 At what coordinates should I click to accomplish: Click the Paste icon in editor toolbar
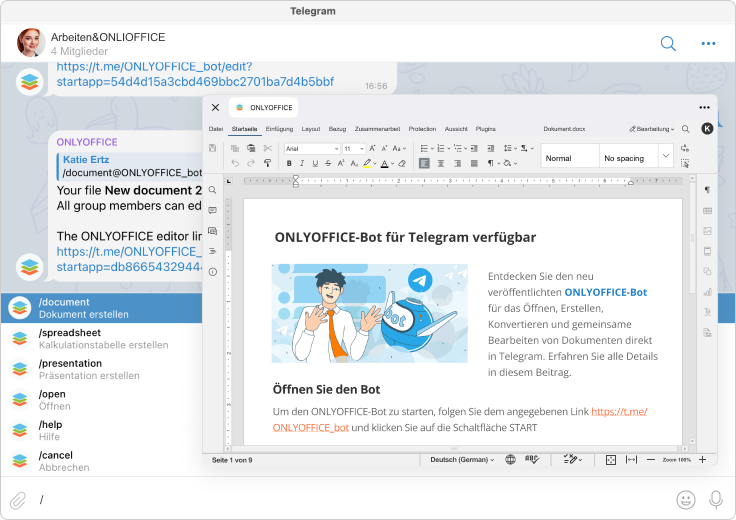click(x=251, y=148)
